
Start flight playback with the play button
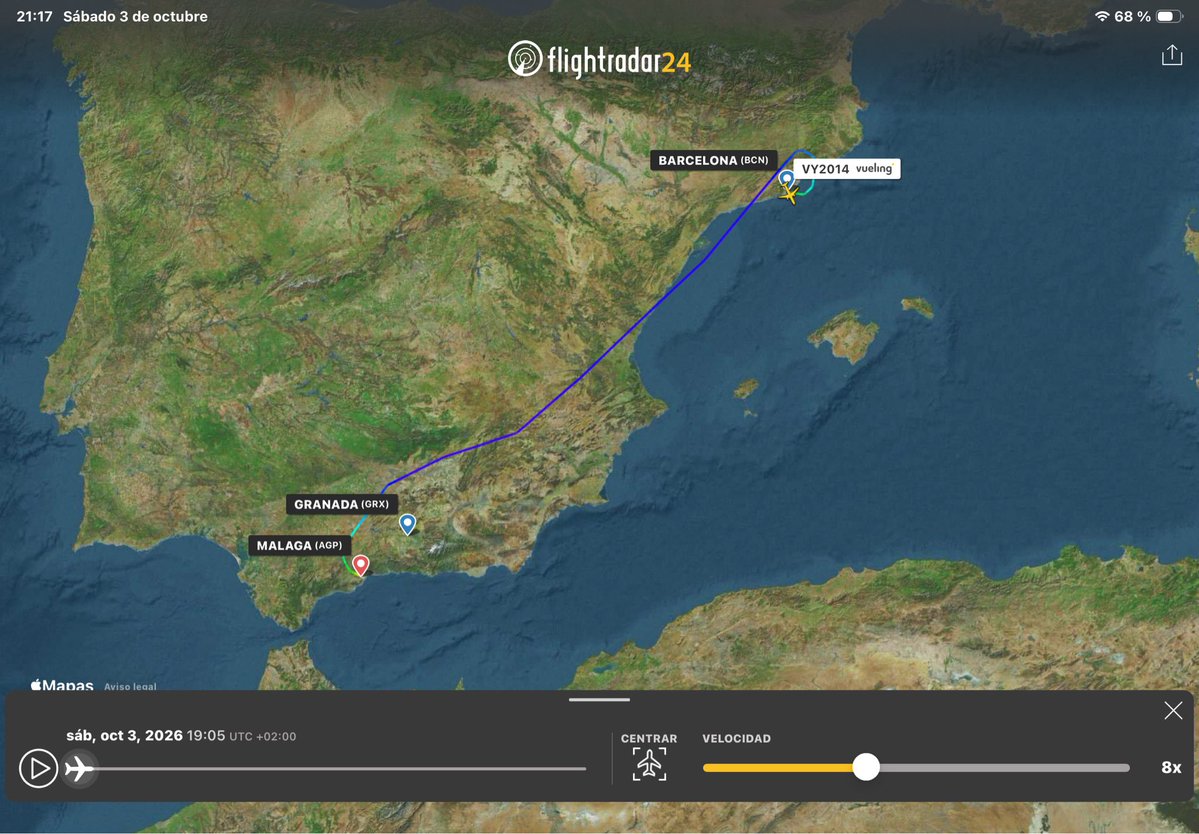pyautogui.click(x=38, y=768)
